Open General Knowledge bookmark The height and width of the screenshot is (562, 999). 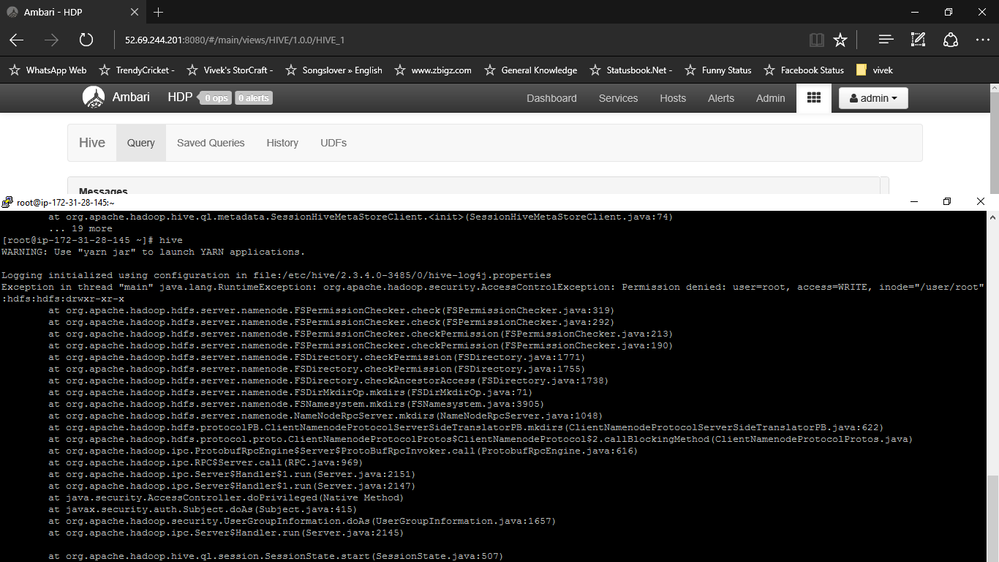(x=531, y=70)
